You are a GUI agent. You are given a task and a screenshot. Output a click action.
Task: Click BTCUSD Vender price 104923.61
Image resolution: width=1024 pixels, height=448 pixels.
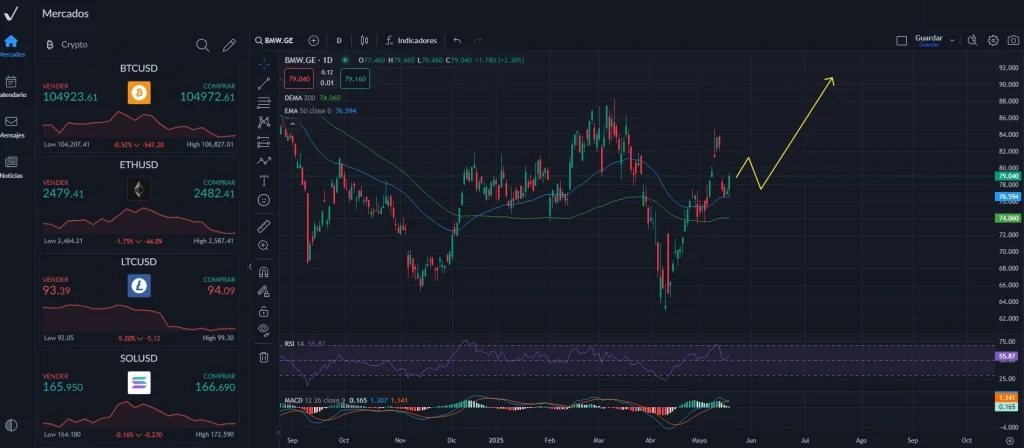(70, 97)
